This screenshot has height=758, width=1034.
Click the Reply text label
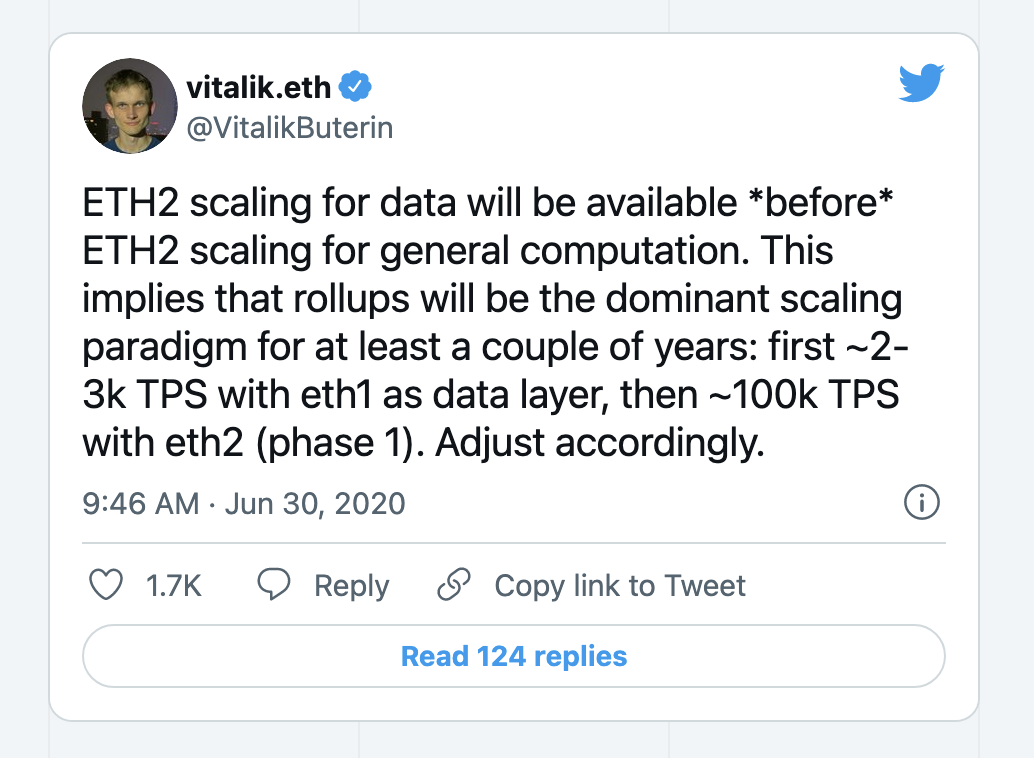[351, 586]
